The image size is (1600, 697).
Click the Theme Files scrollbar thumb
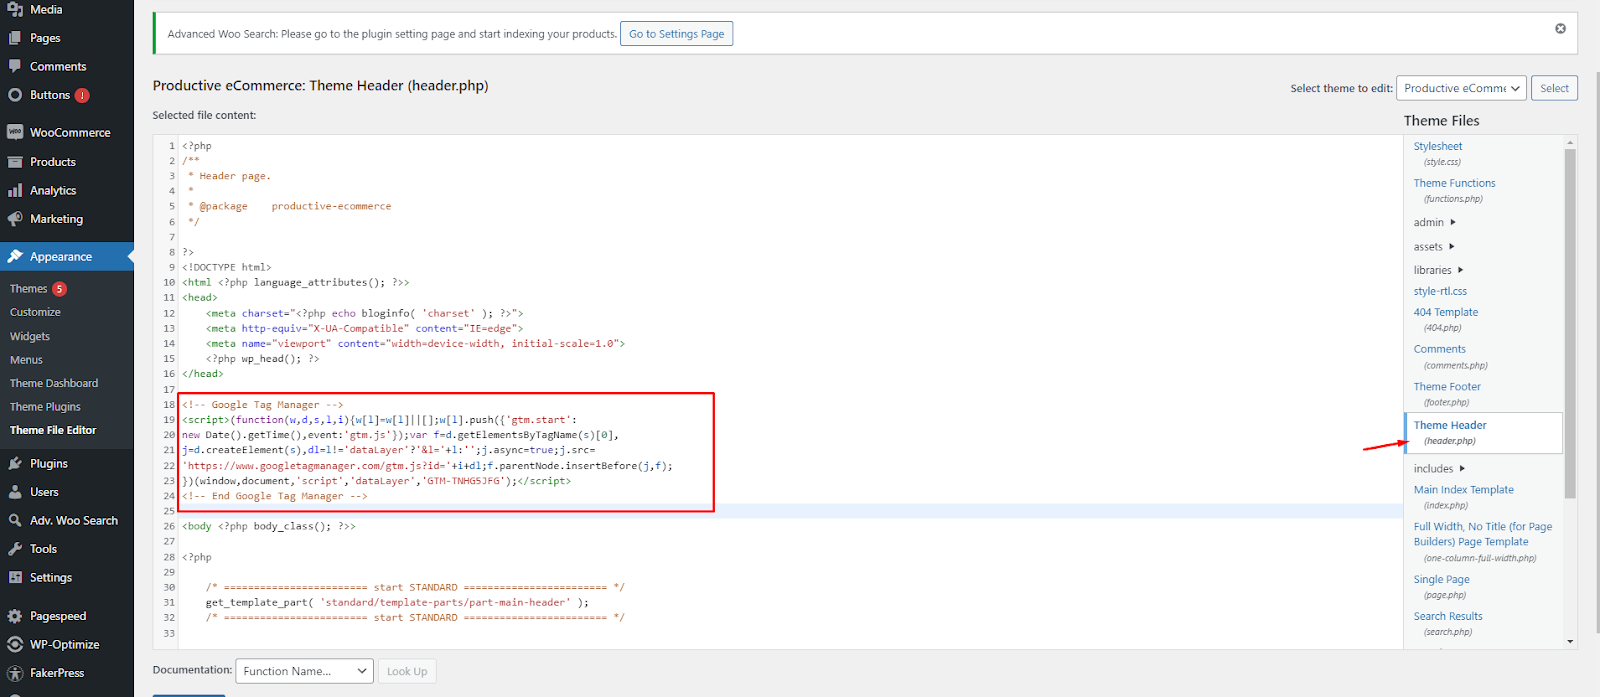pyautogui.click(x=1570, y=322)
